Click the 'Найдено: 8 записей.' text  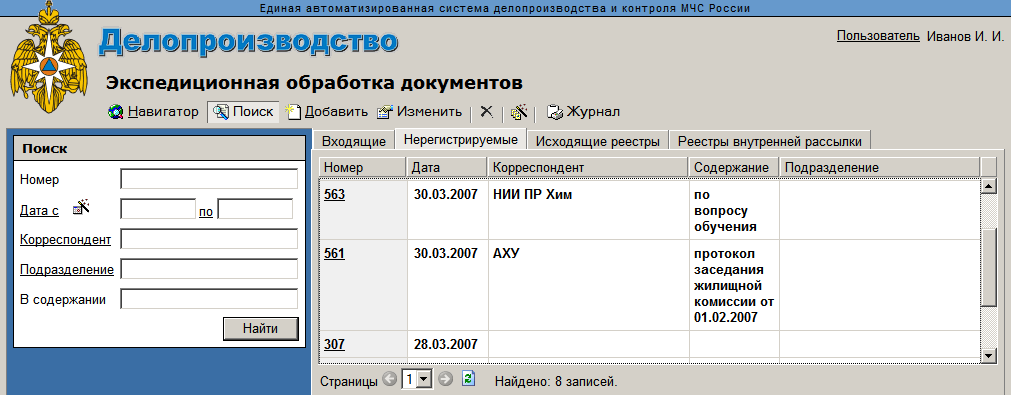point(556,381)
